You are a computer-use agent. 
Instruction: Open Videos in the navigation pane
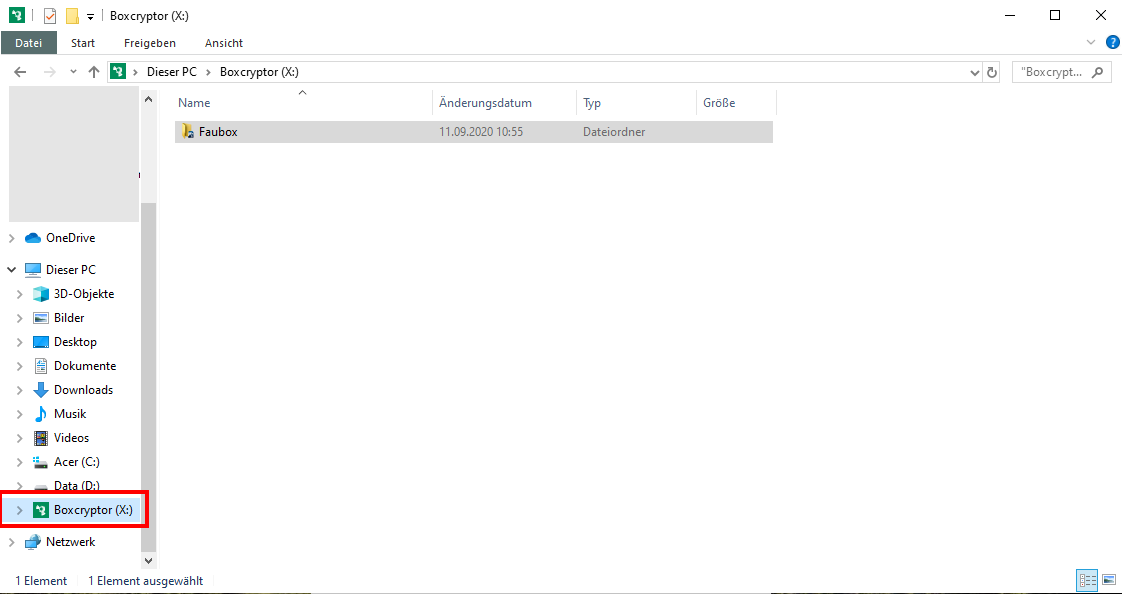point(71,438)
